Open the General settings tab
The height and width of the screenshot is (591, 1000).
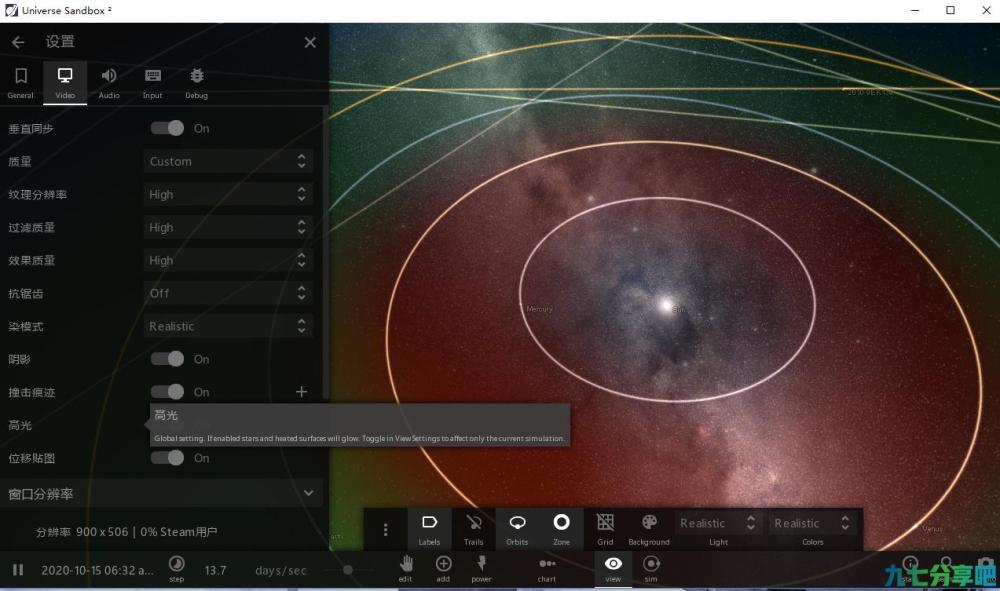pyautogui.click(x=20, y=83)
